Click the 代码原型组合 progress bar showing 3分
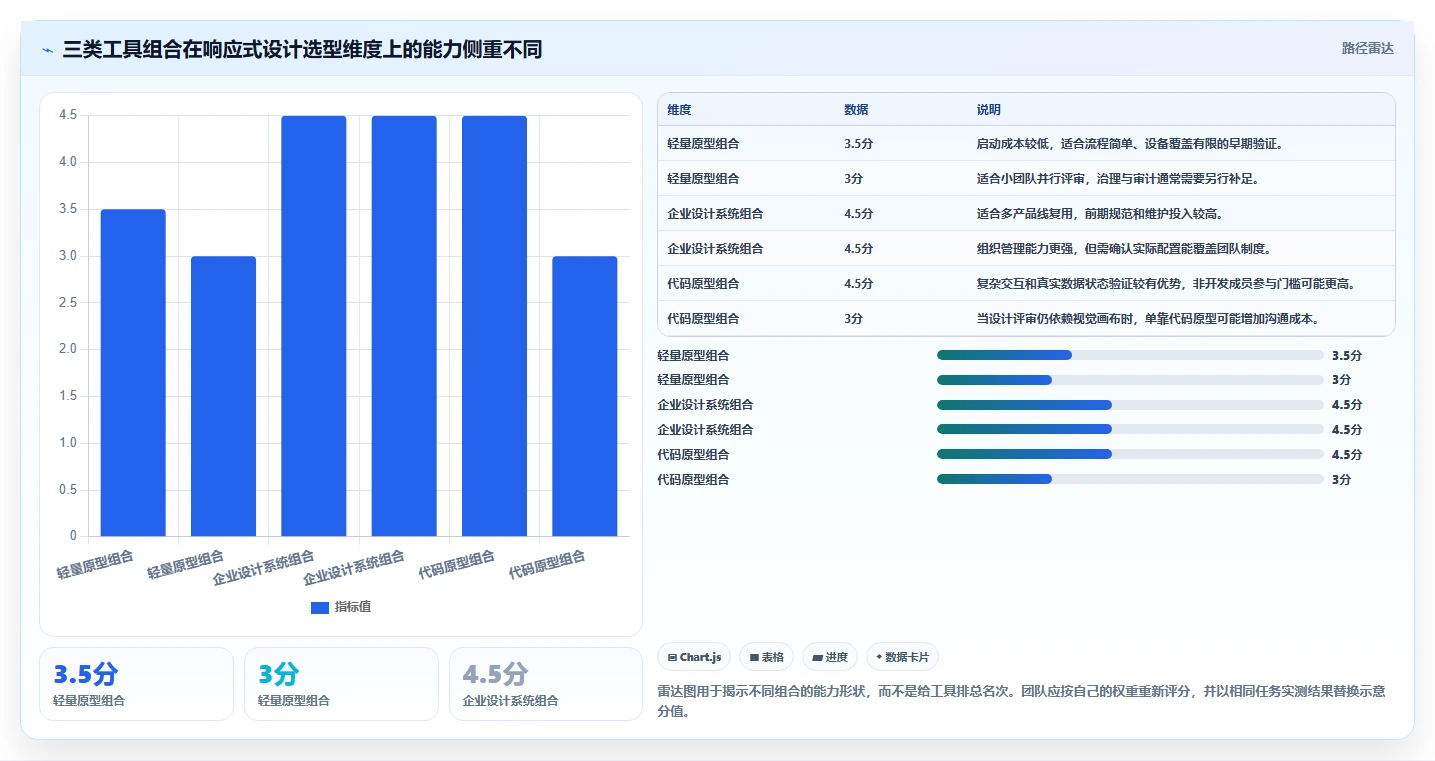The height and width of the screenshot is (761, 1435). pyautogui.click(x=1130, y=479)
